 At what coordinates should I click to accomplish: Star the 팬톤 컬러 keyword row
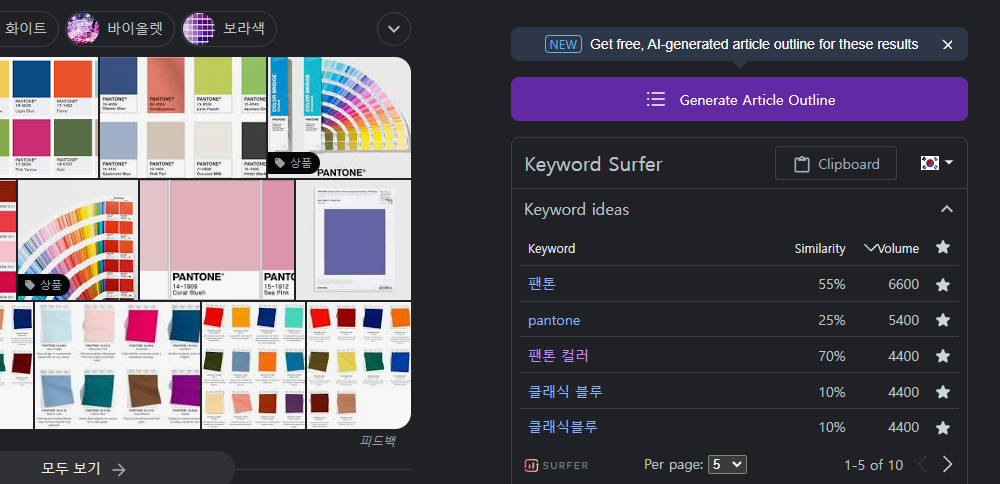pyautogui.click(x=943, y=356)
